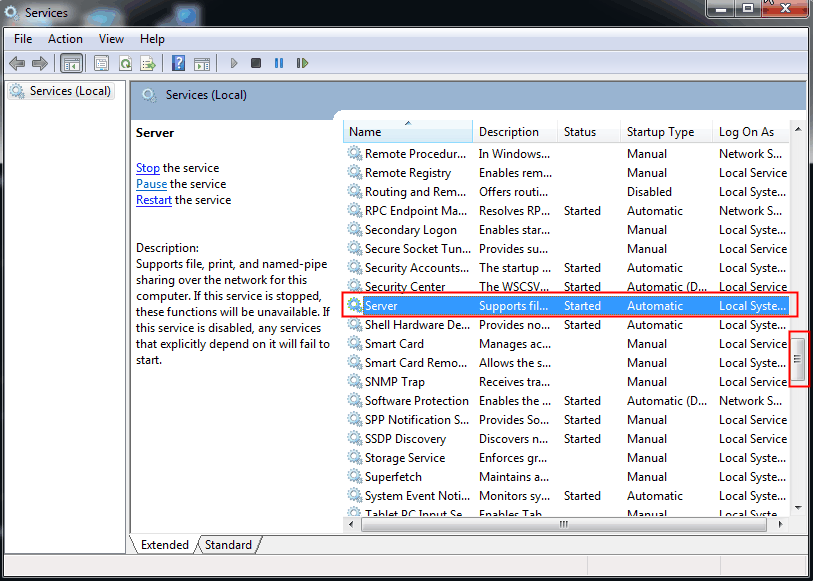Sort by the Name column header

[408, 132]
